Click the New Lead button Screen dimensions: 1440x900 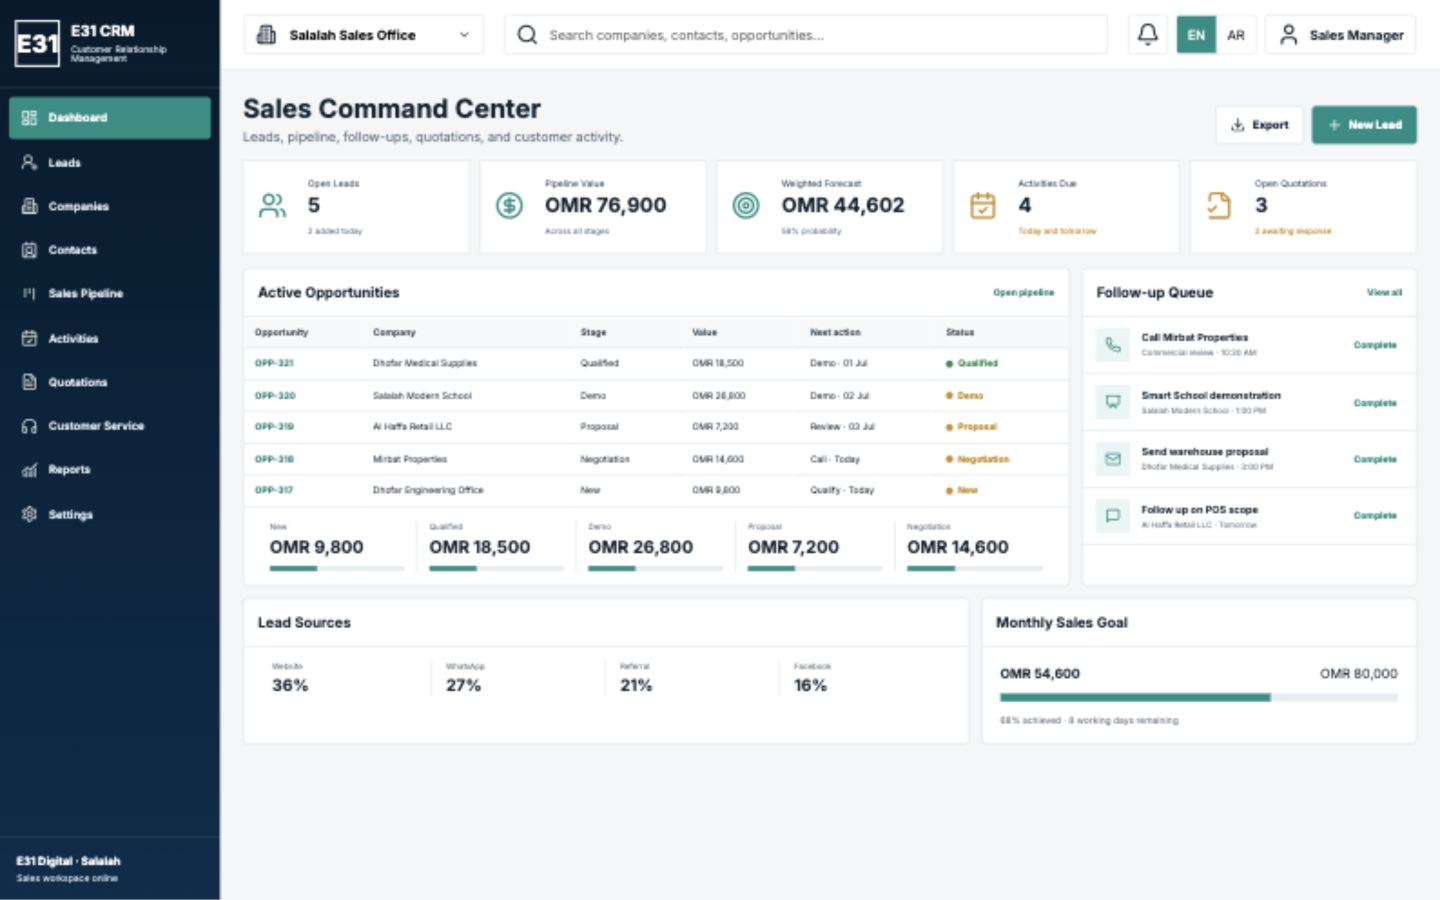point(1364,125)
